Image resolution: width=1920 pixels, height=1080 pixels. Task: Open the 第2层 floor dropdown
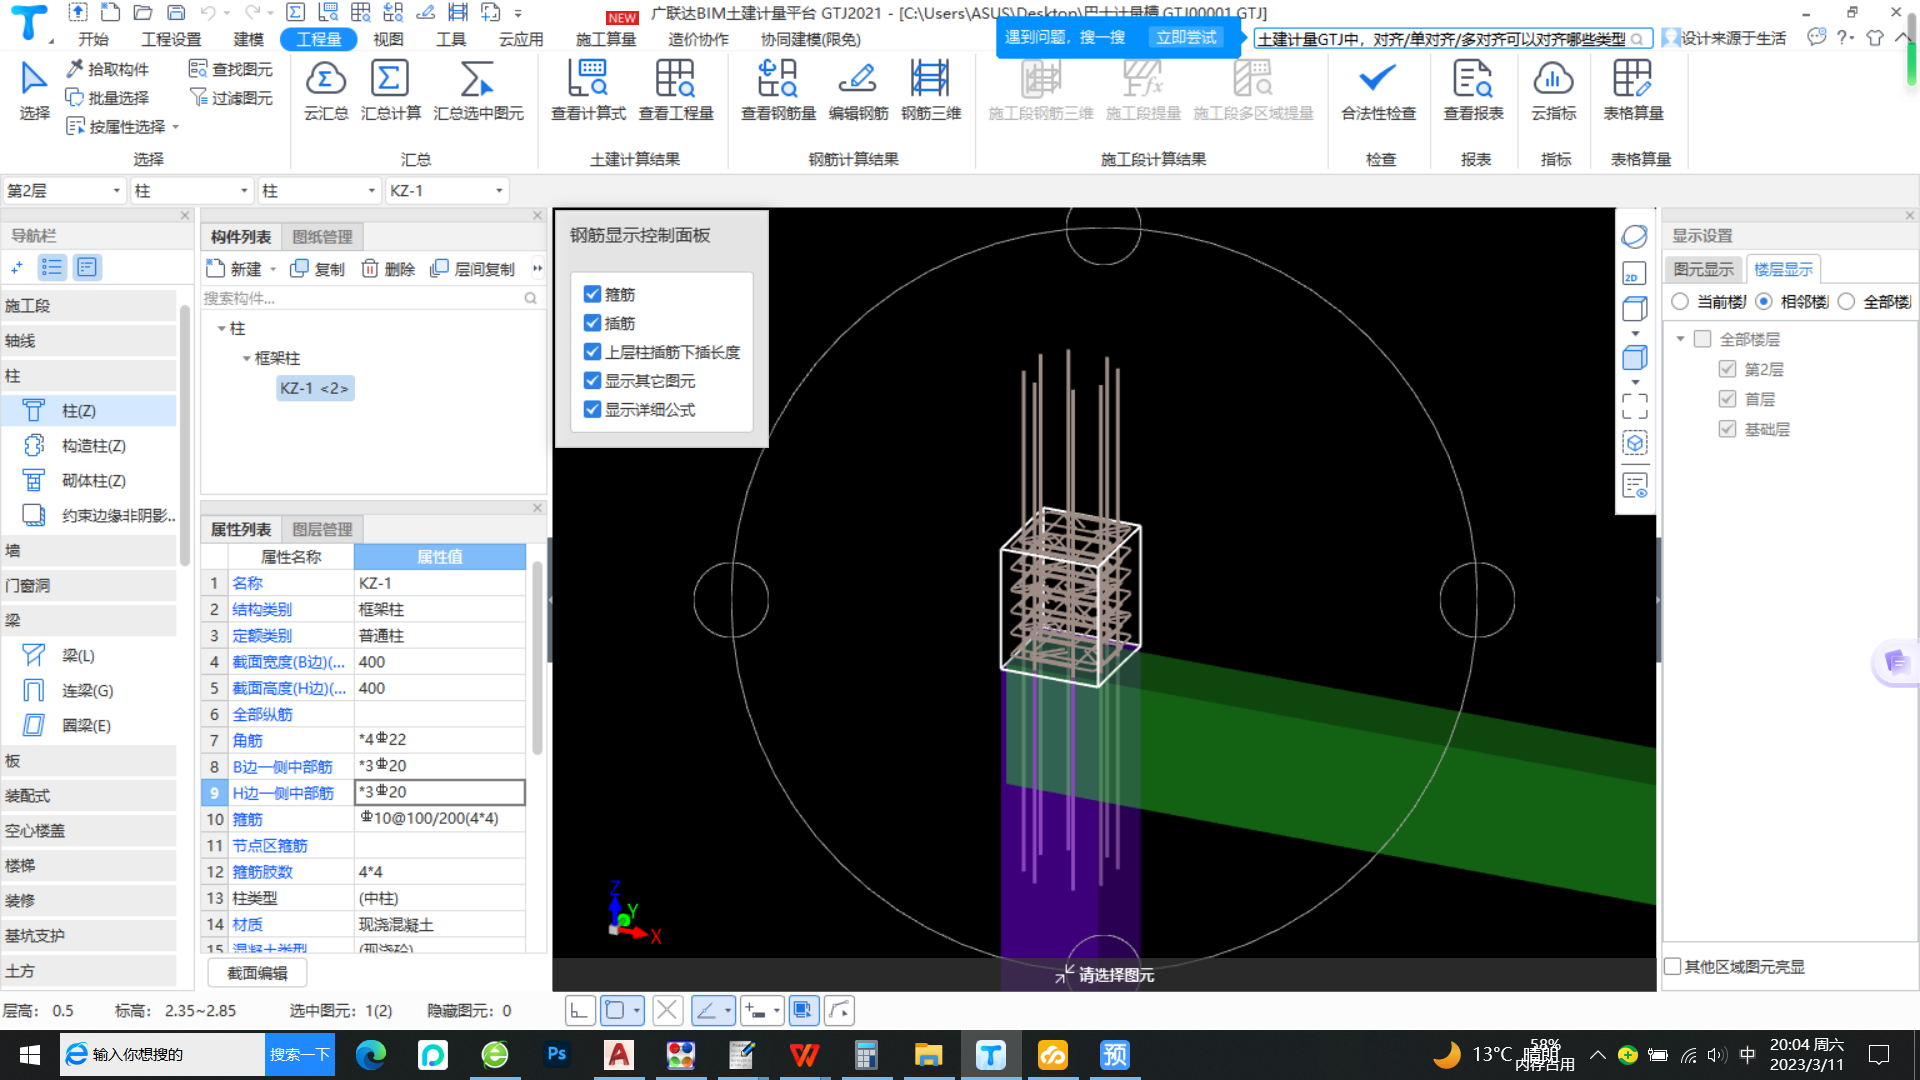coord(117,191)
